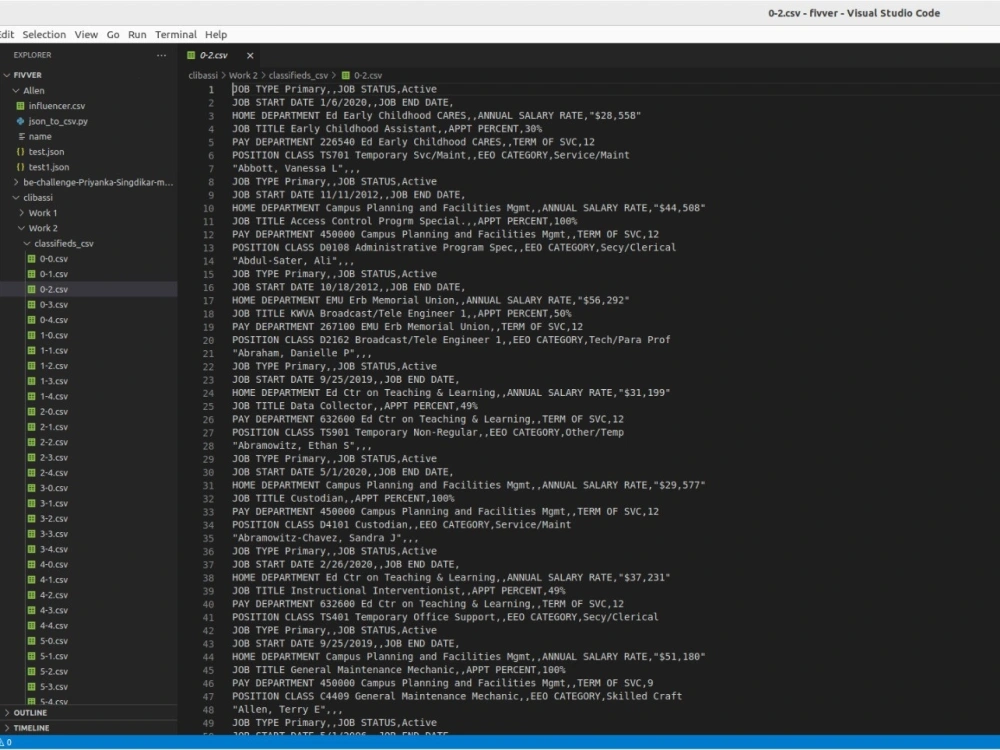The image size is (1000, 750).
Task: Click the 1-0.csv file icon
Action: tap(31, 335)
